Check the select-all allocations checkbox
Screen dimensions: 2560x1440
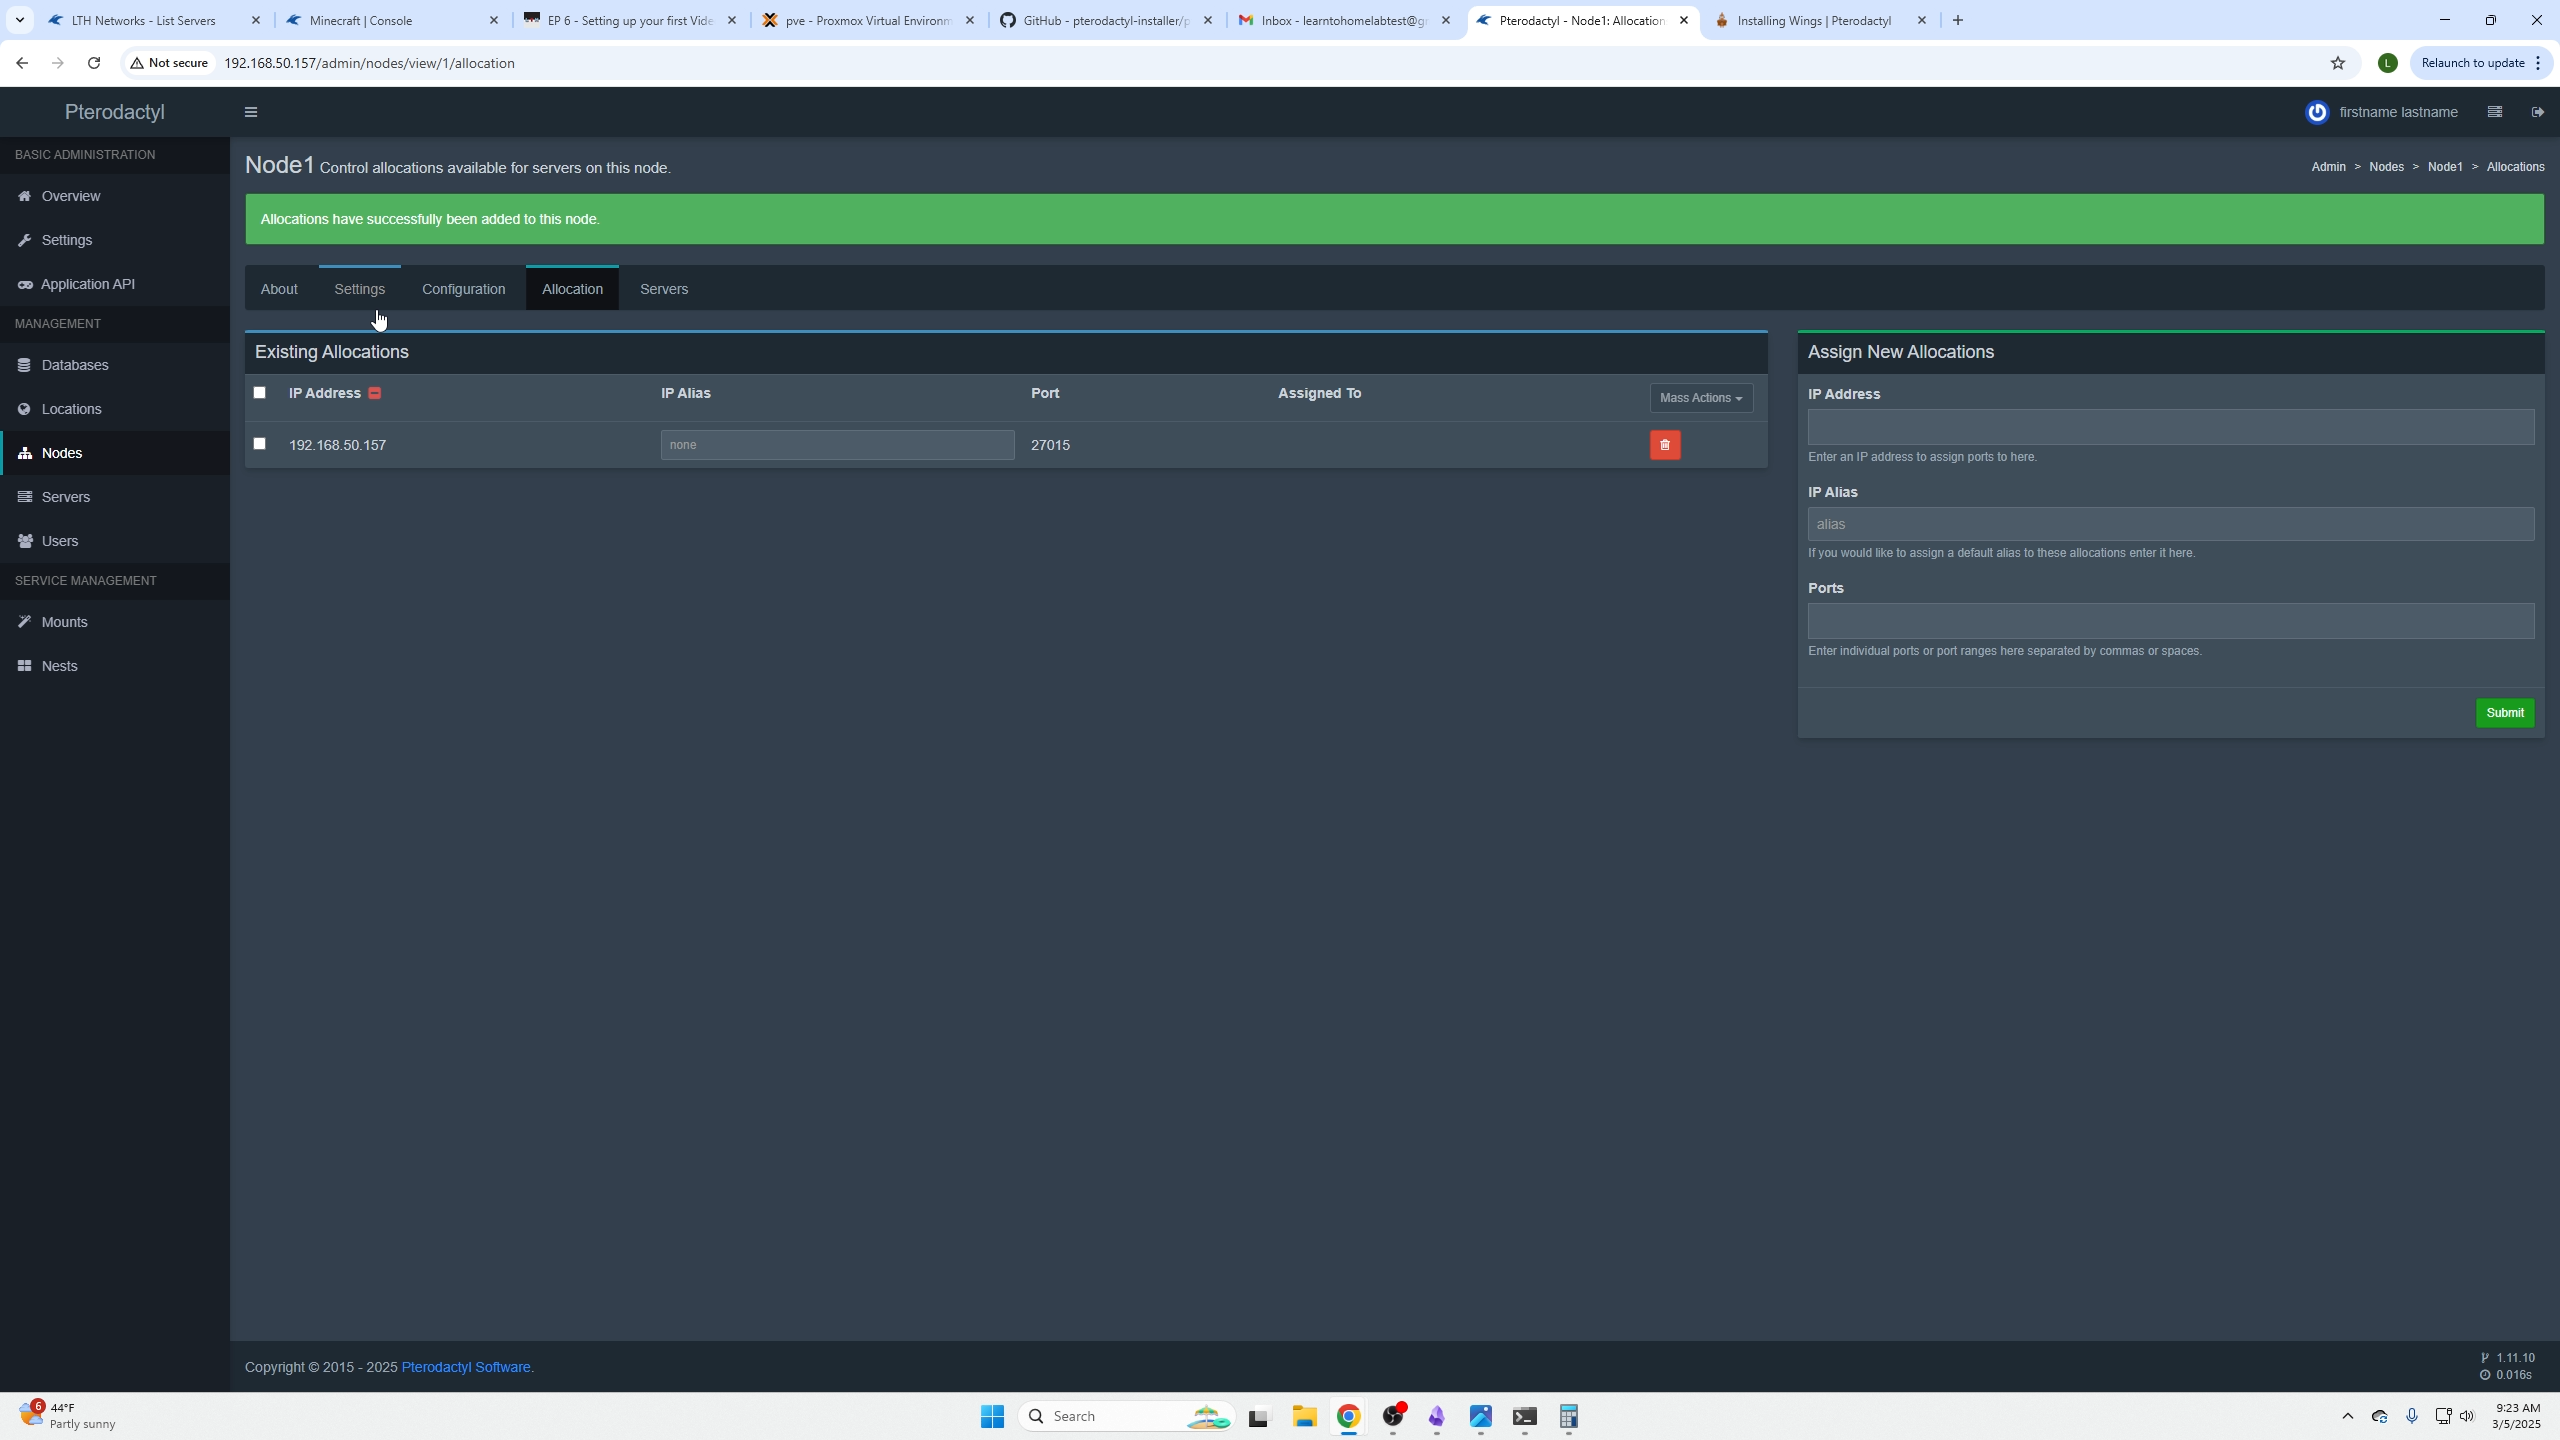[260, 392]
